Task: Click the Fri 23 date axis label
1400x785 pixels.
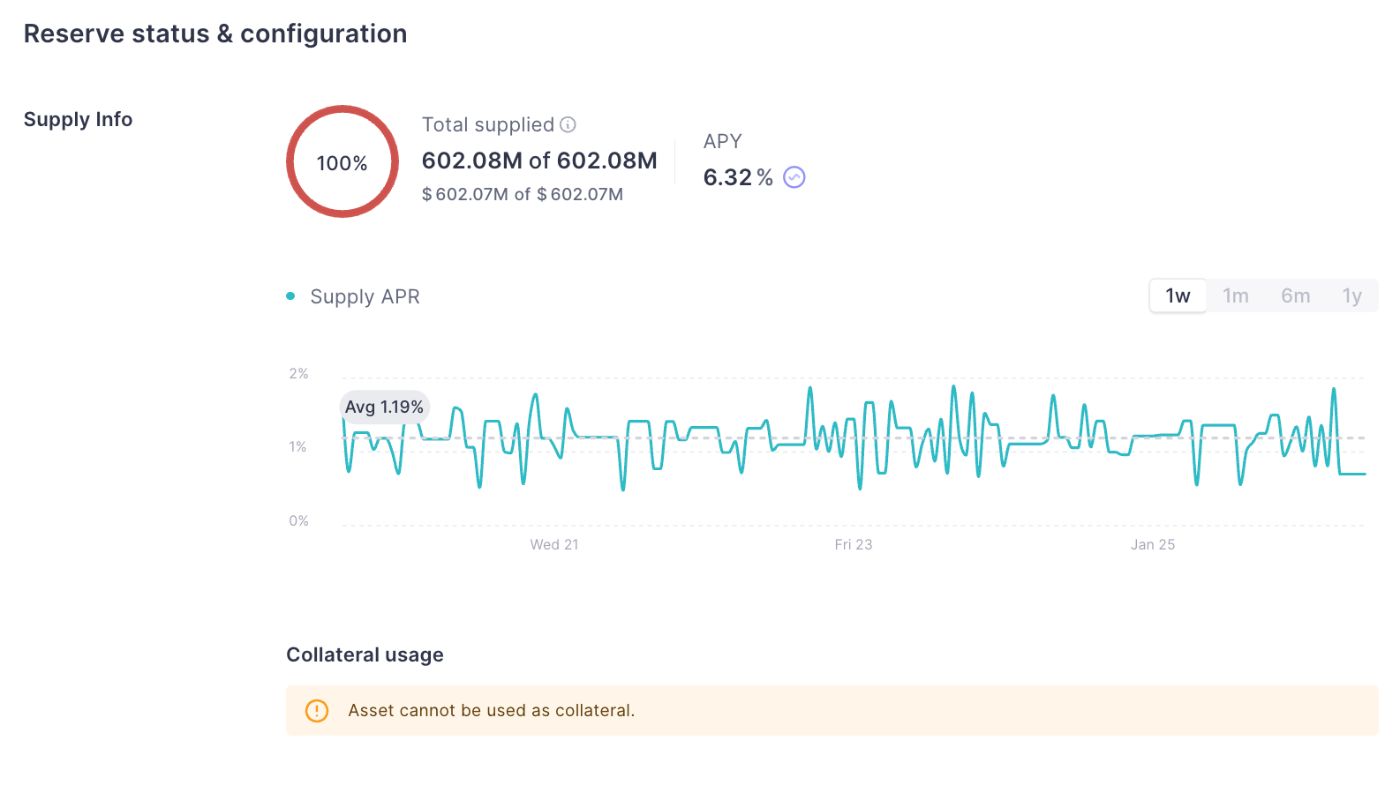Action: [x=853, y=545]
